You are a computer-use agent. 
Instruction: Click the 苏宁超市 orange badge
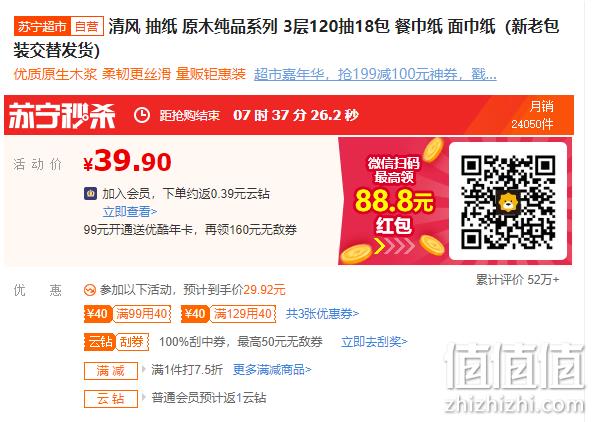click(42, 27)
